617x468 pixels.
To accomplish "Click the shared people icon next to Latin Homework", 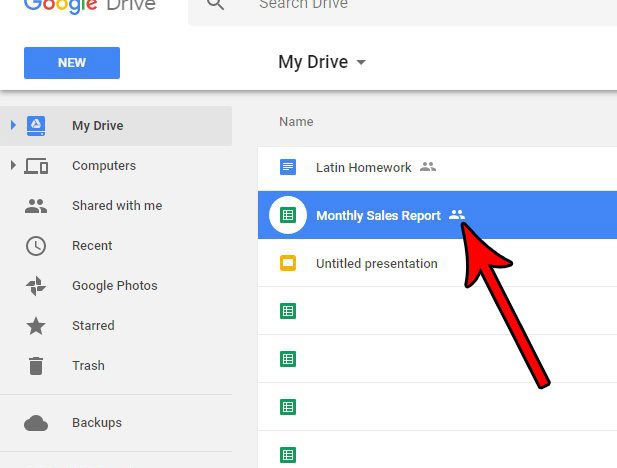I will tap(428, 167).
